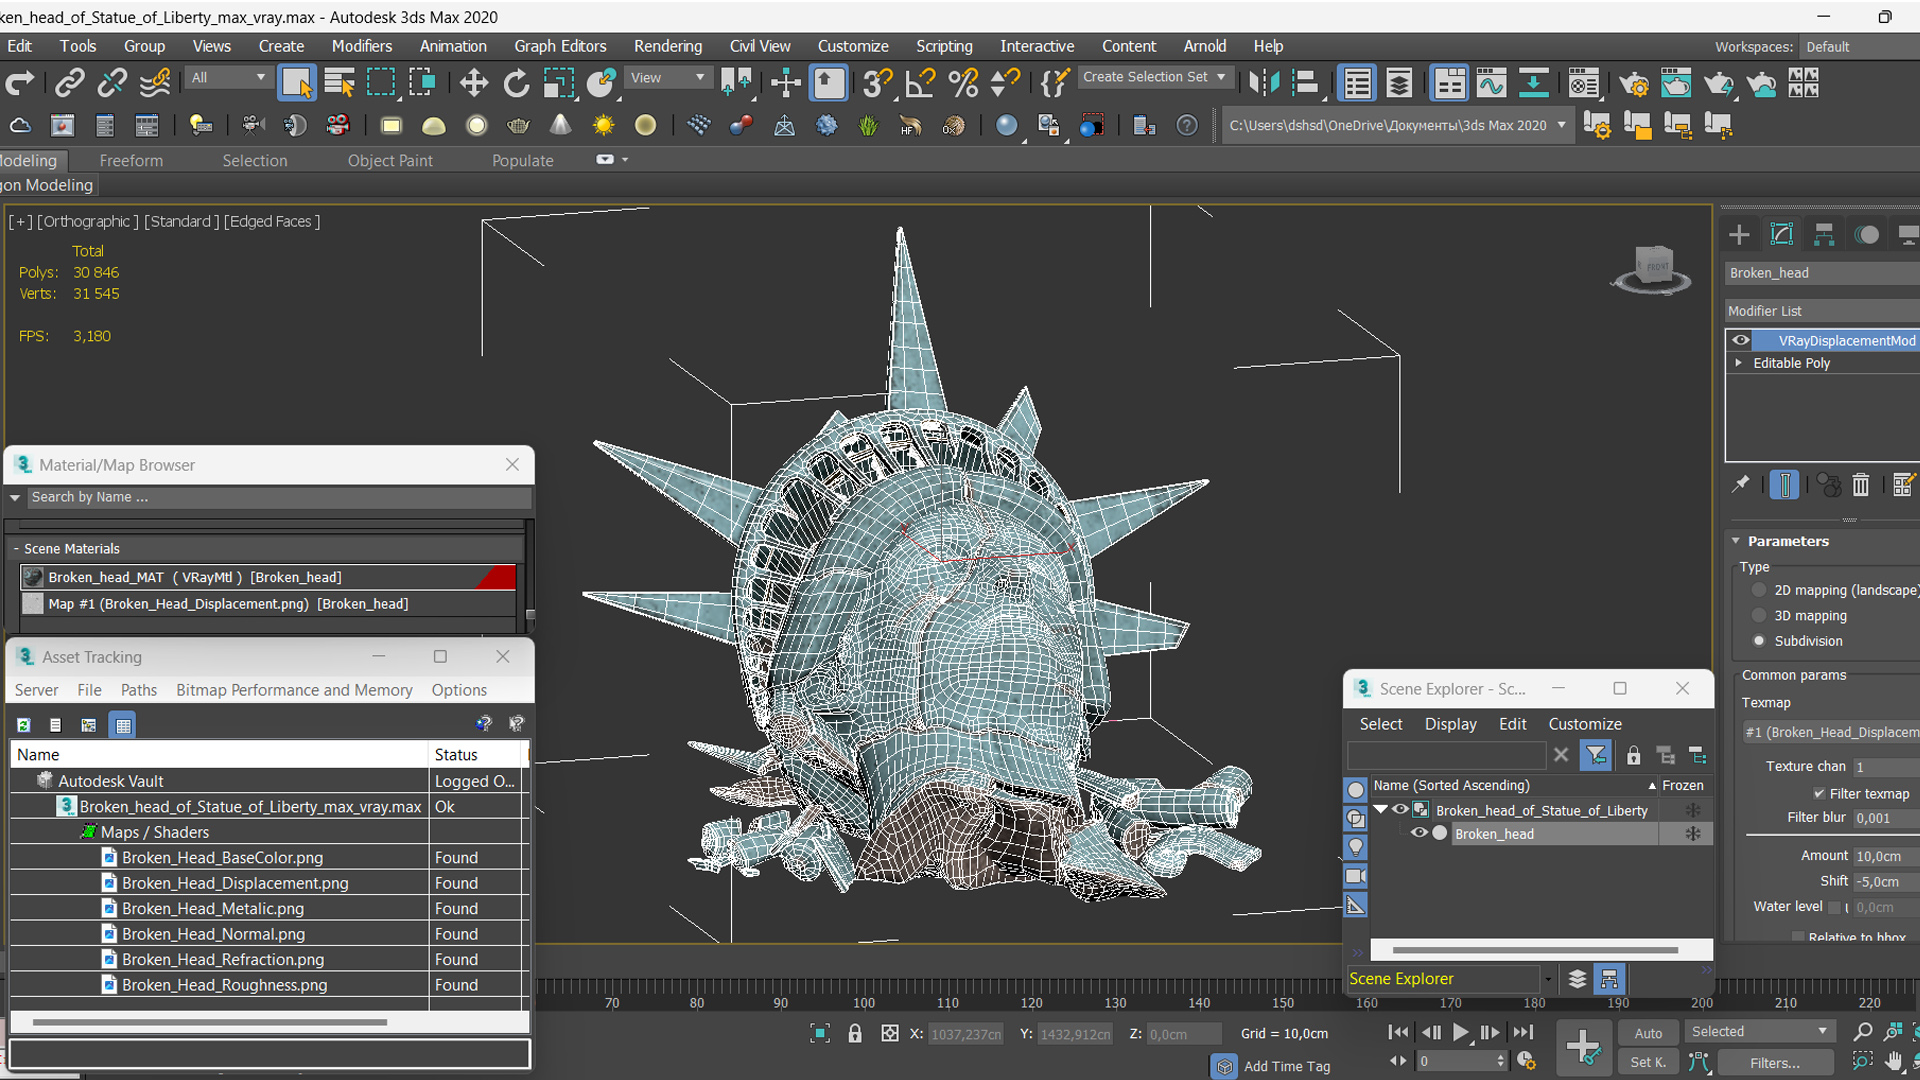Click Scene Explorer horizontal scrollbar

1535,950
